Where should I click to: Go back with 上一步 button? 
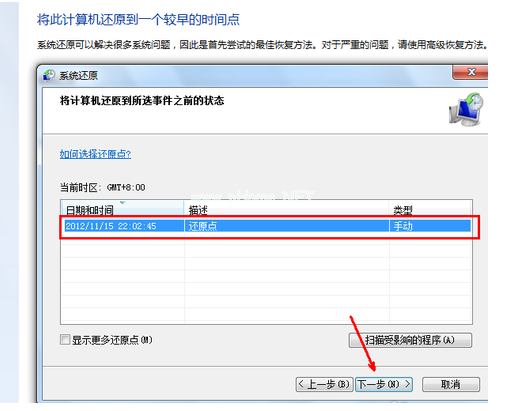[x=324, y=384]
